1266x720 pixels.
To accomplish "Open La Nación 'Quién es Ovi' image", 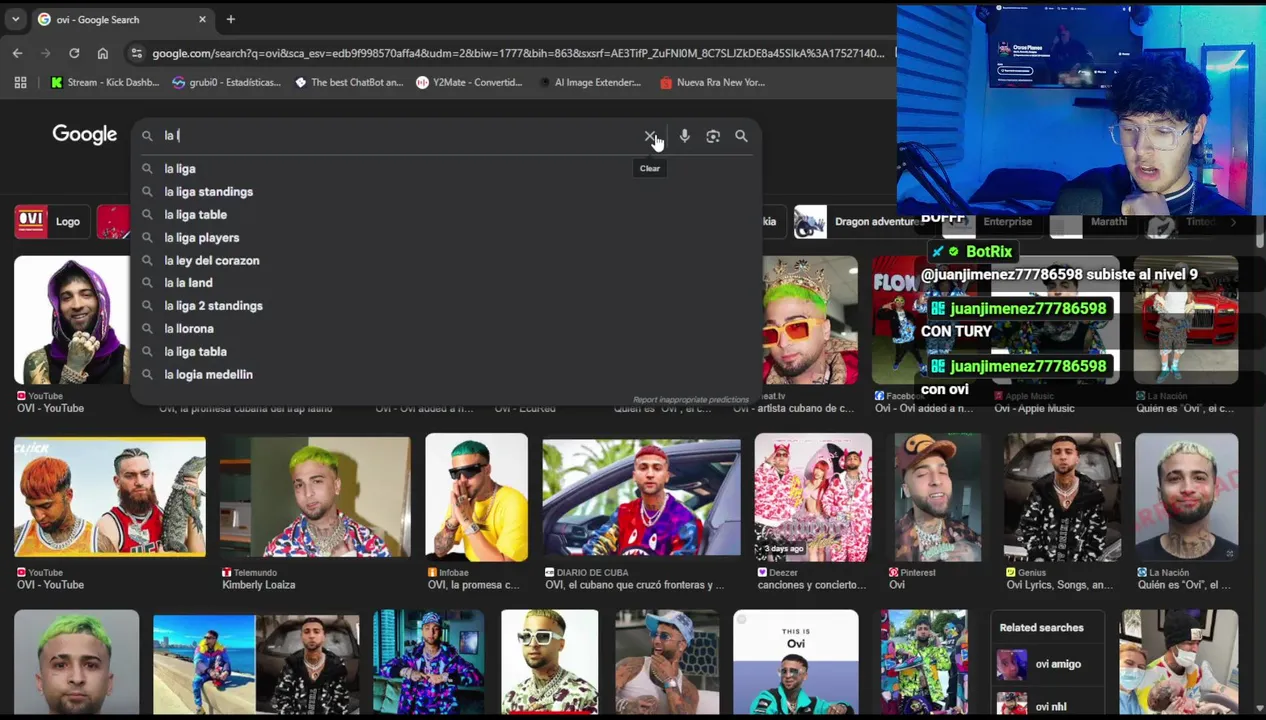I will [1186, 497].
